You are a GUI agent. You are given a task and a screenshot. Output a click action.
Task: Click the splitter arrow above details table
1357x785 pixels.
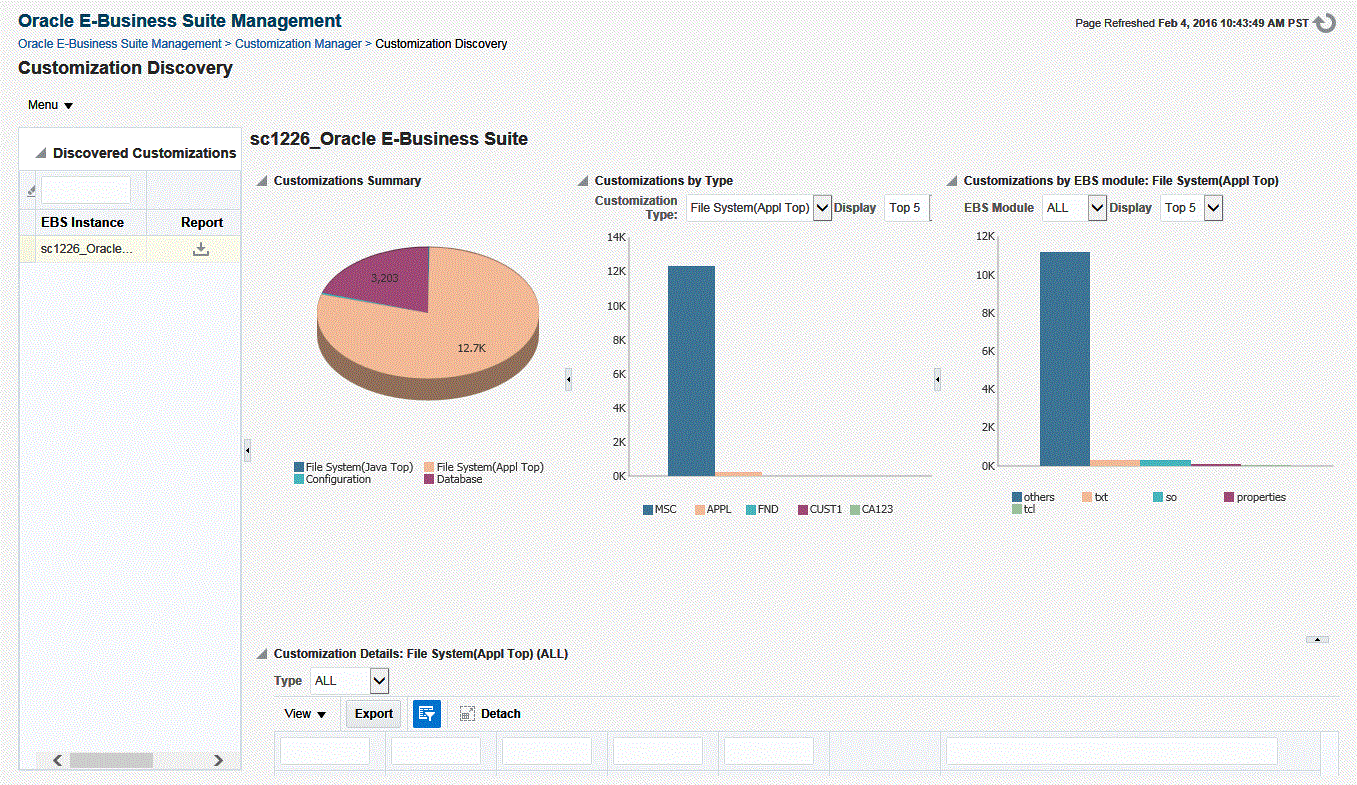(1318, 638)
